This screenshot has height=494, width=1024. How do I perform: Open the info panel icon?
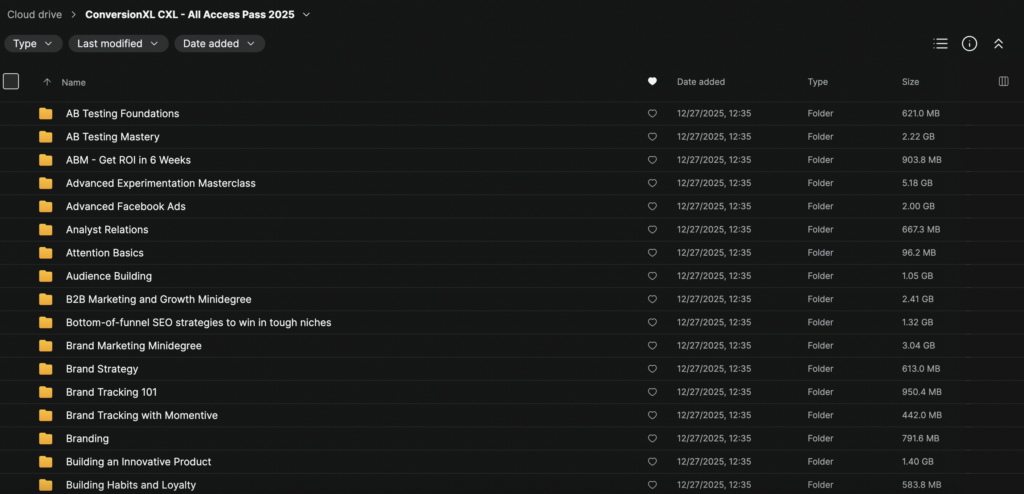(x=969, y=44)
